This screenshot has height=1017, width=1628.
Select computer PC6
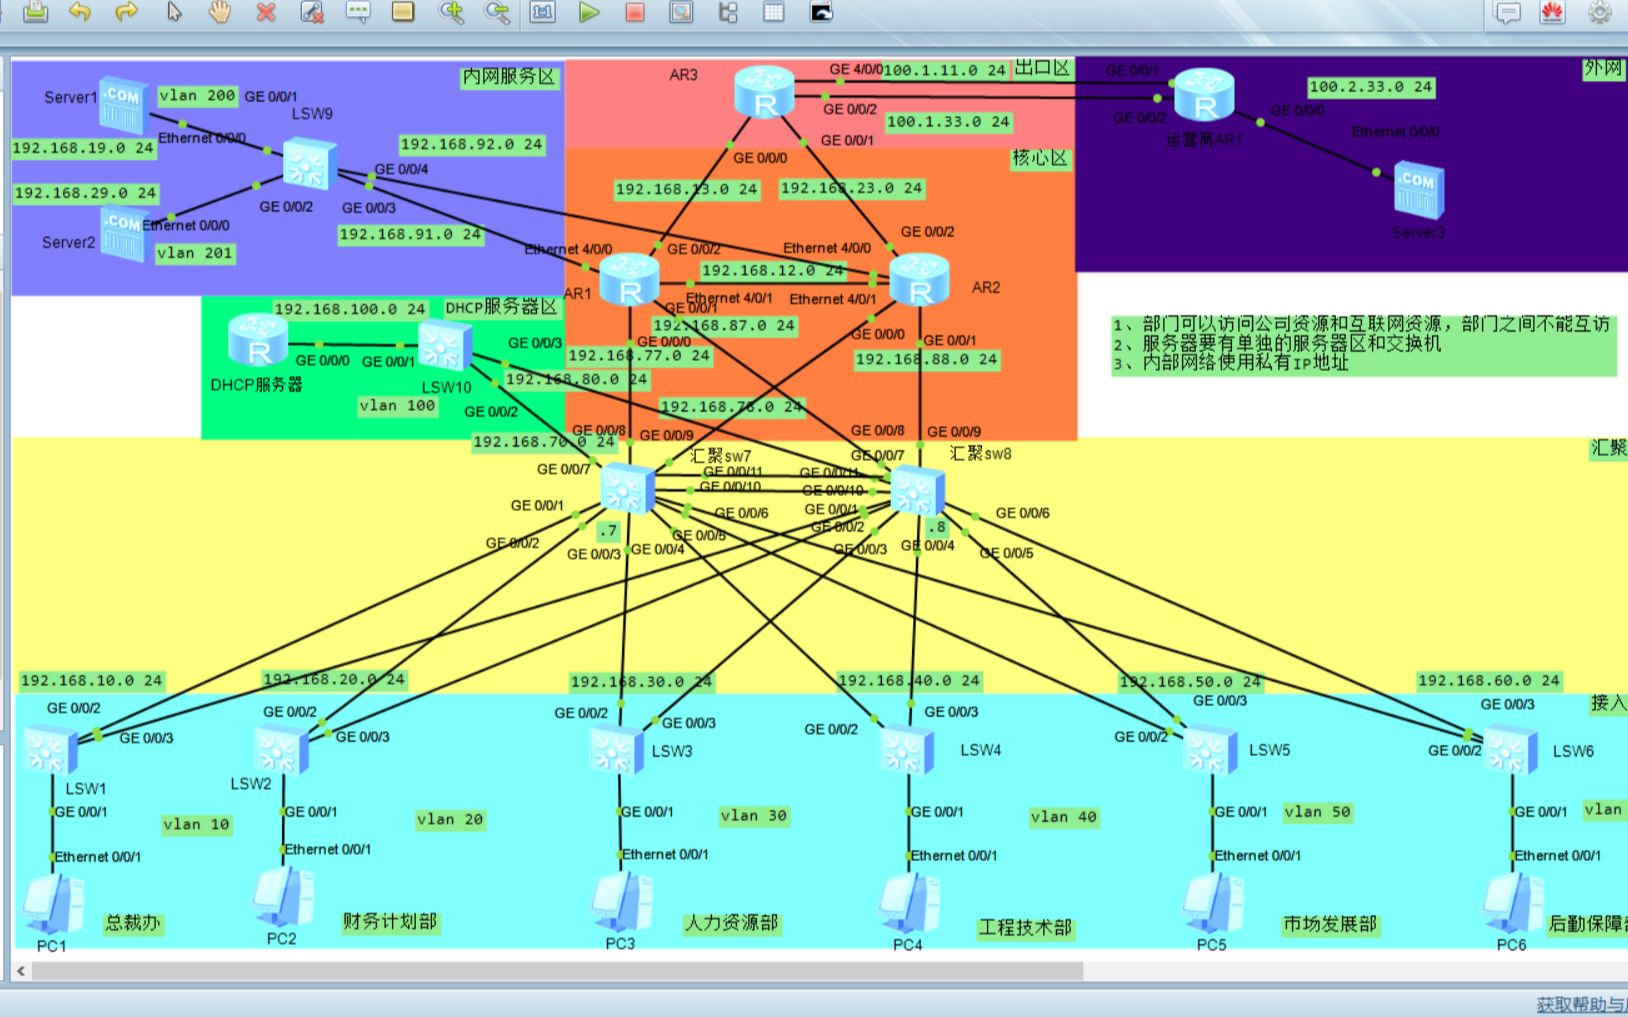pos(1514,905)
